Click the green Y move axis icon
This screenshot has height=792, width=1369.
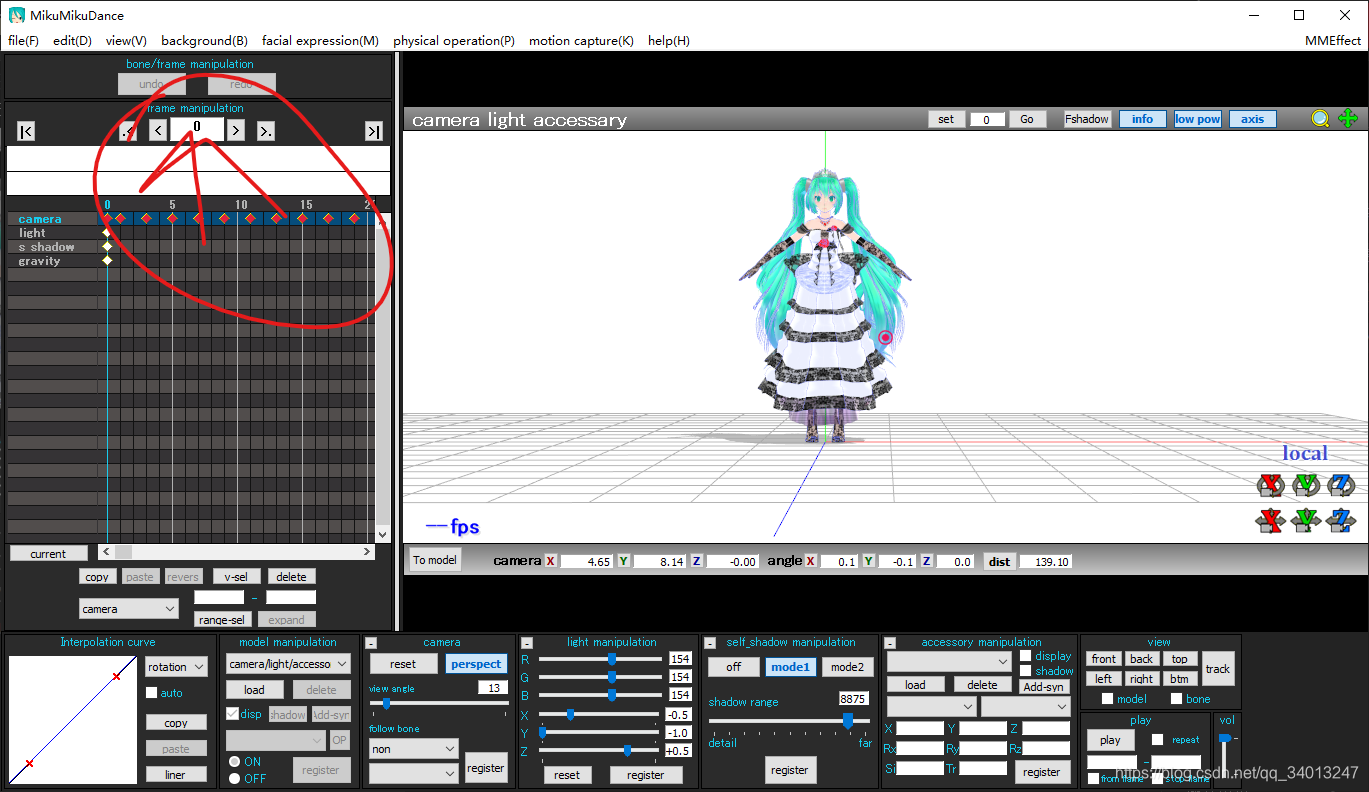click(1306, 520)
